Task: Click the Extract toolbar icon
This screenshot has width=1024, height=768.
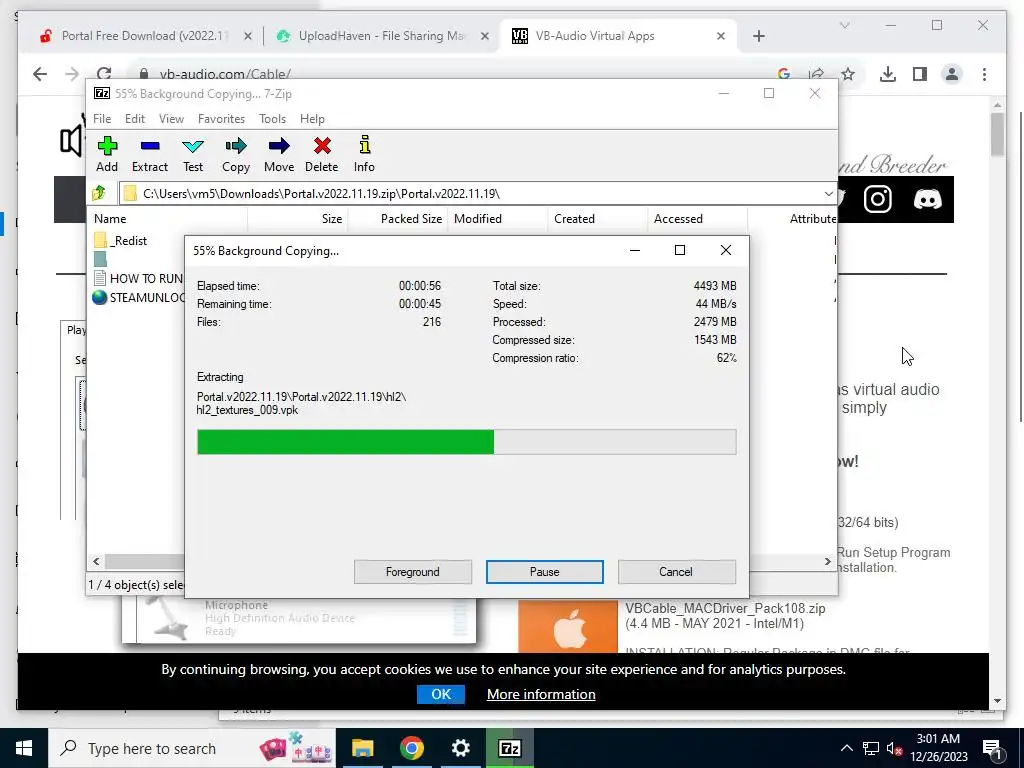Action: click(150, 154)
